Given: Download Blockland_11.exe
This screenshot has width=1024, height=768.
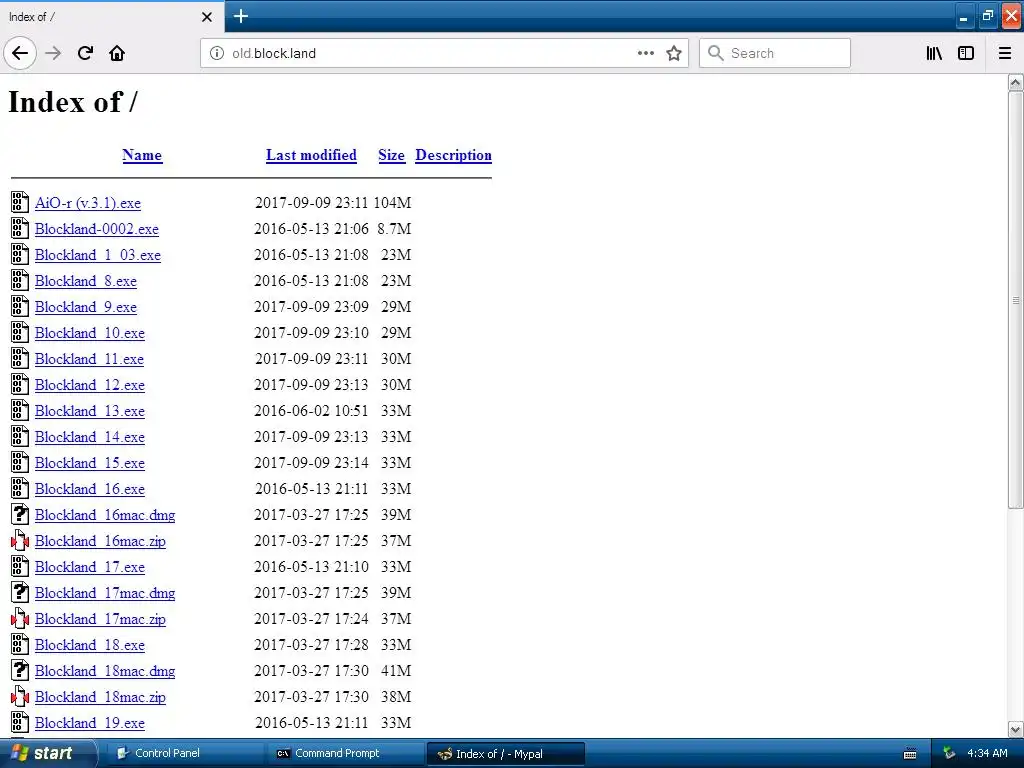Looking at the screenshot, I should [89, 359].
